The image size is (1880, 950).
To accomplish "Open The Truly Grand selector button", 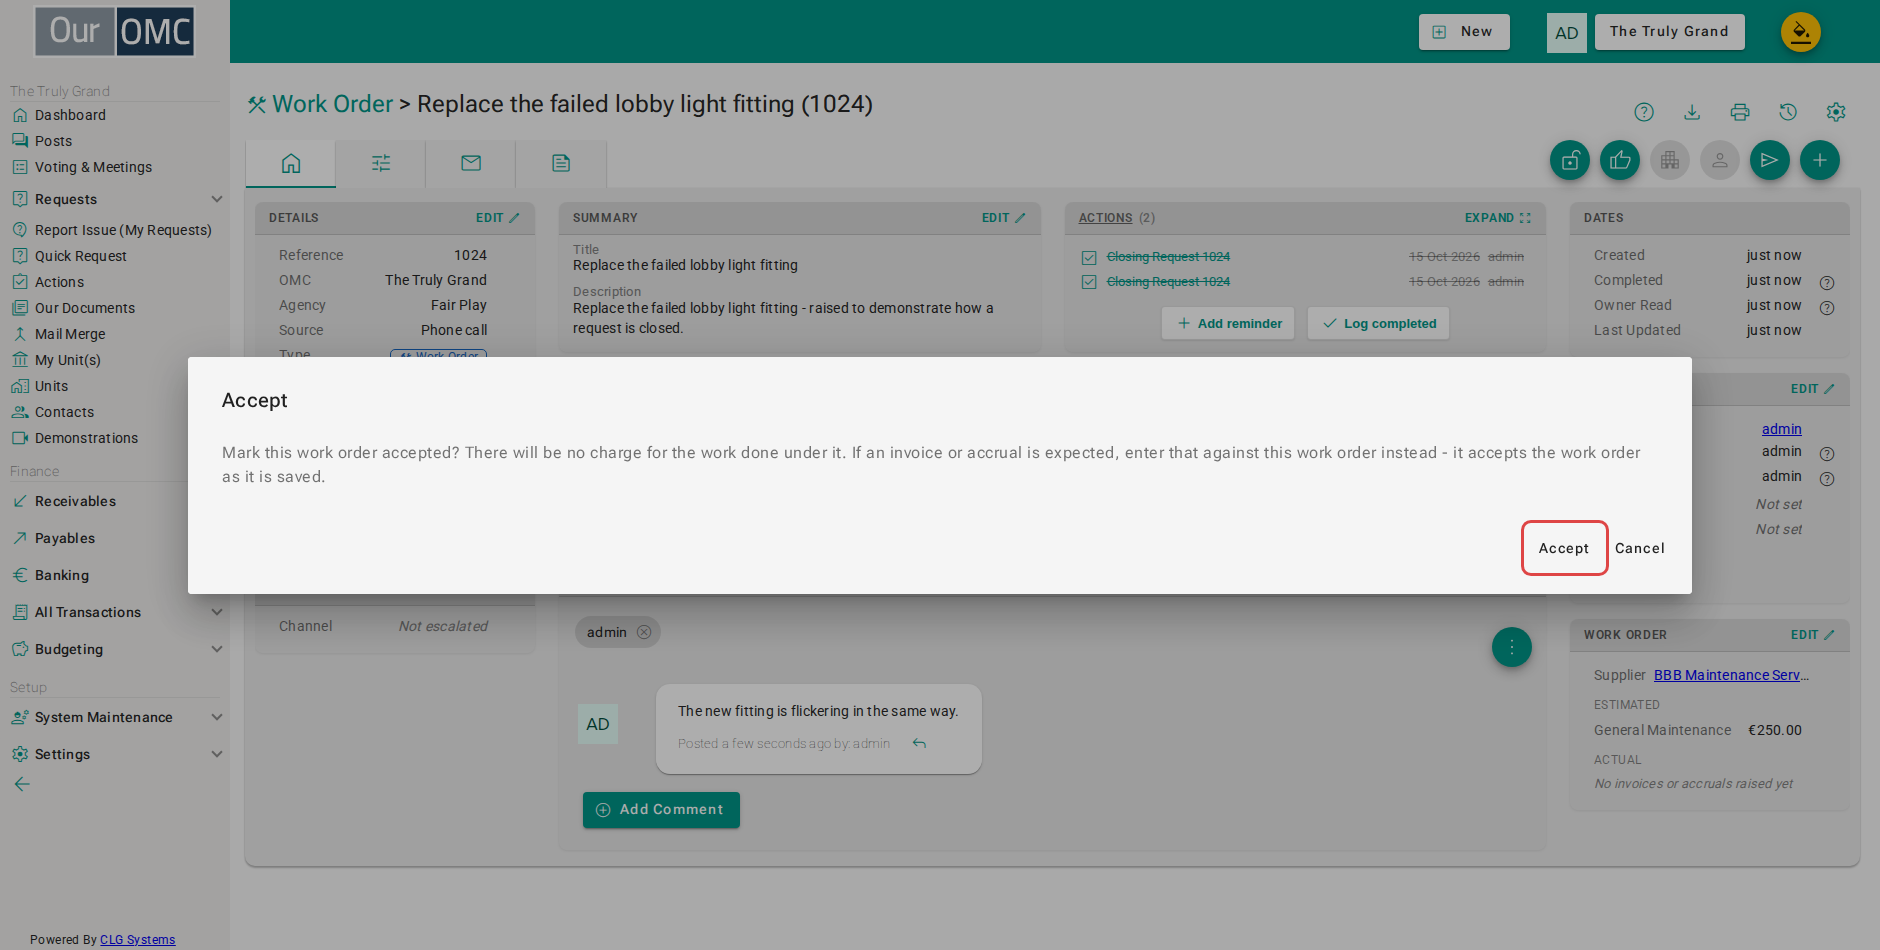I will 1669,32.
